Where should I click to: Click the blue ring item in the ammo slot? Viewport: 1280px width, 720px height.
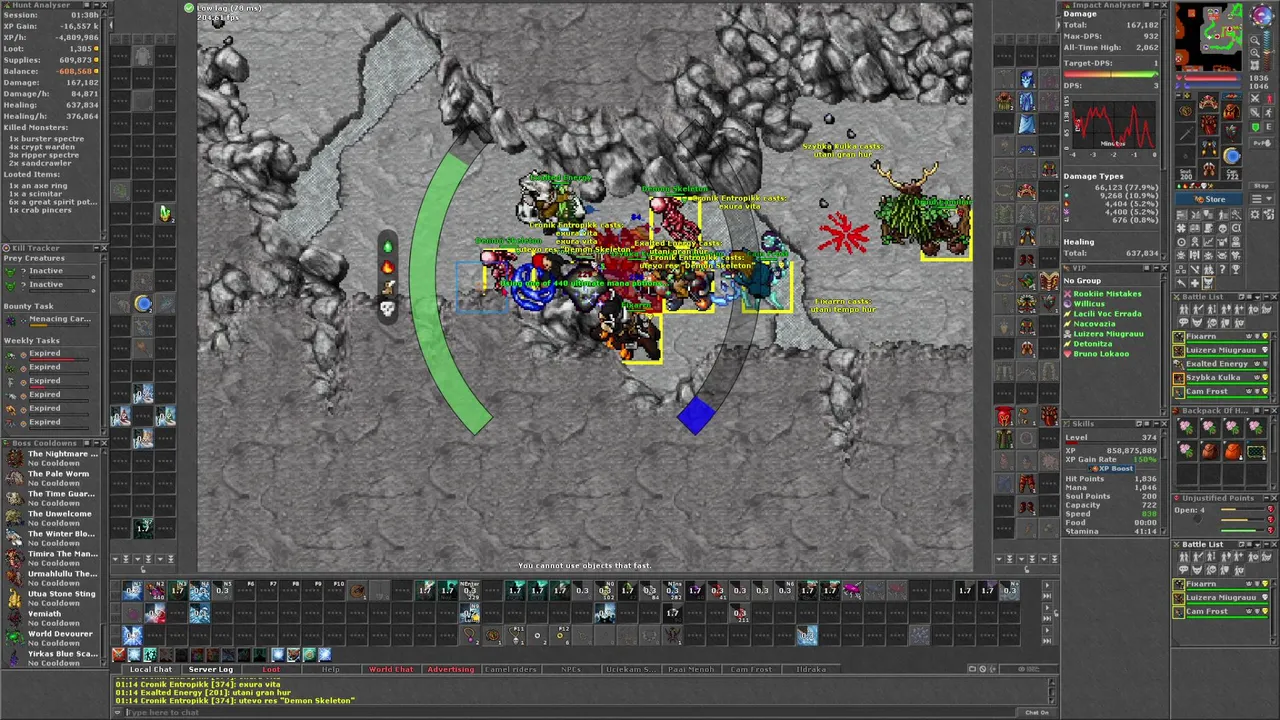coord(1232,155)
